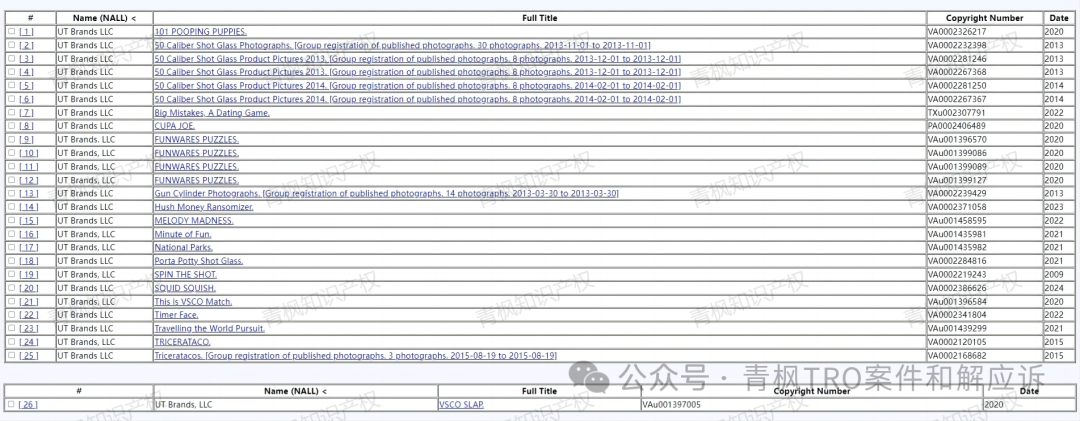Open the 101 POOPING PUPPIES title

tap(200, 32)
